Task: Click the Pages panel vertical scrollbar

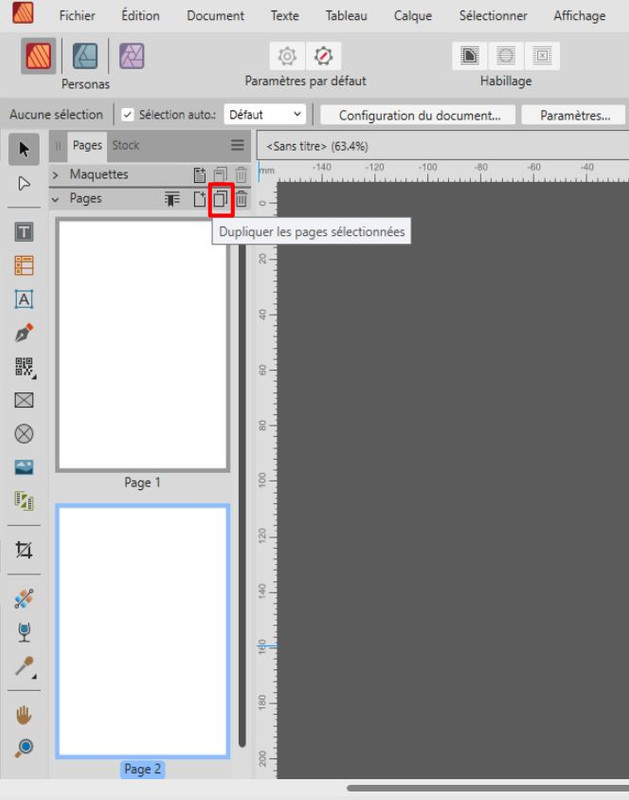Action: [242, 490]
